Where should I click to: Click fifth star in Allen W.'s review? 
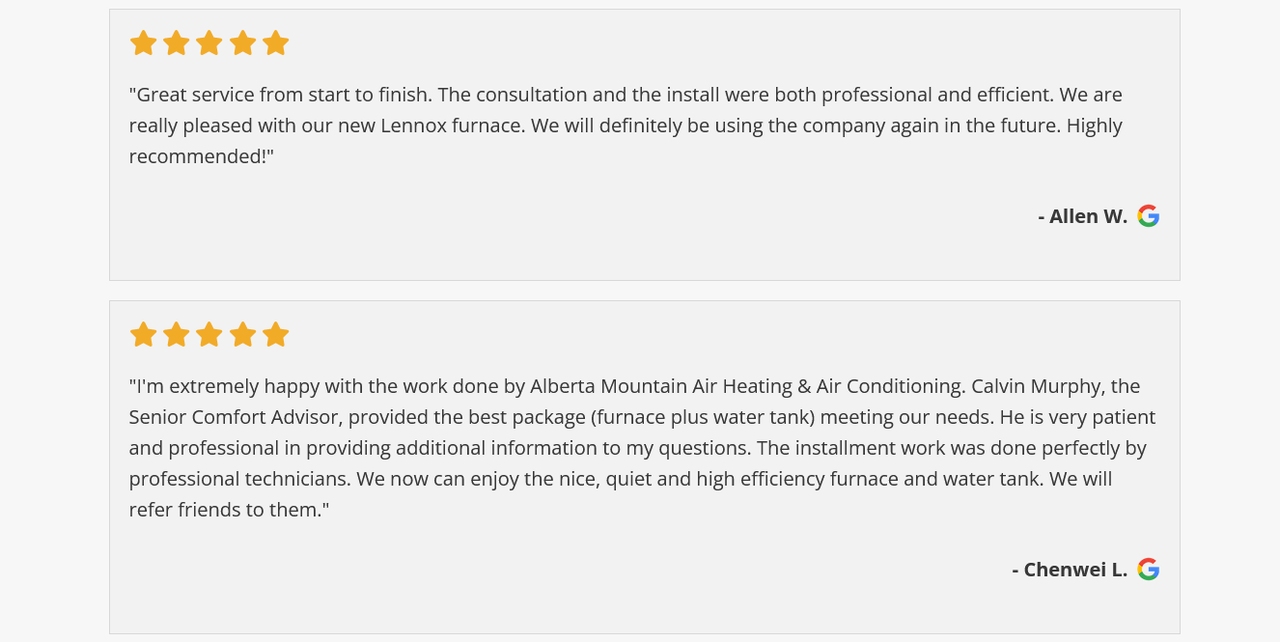tap(276, 43)
